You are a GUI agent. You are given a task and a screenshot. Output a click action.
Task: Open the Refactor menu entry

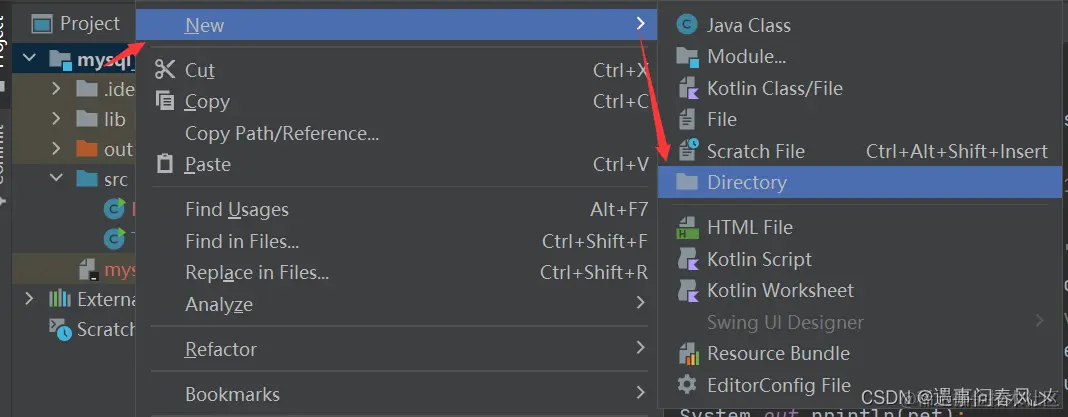[396, 349]
